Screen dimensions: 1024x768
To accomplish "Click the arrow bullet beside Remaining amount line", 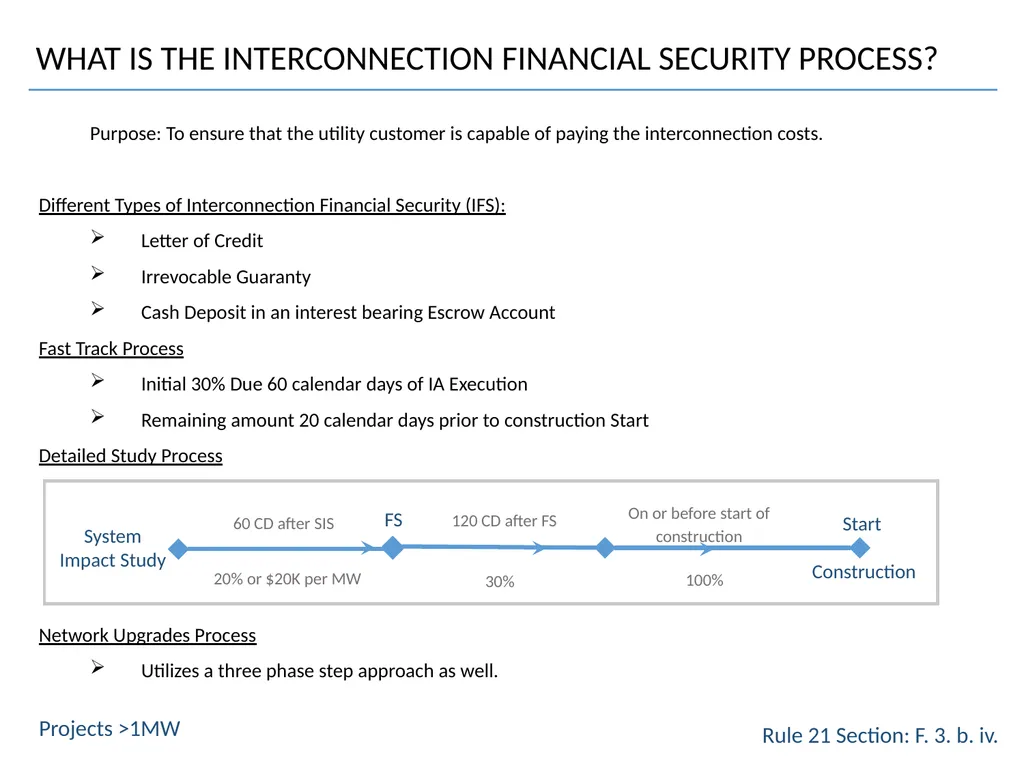I will pos(98,417).
